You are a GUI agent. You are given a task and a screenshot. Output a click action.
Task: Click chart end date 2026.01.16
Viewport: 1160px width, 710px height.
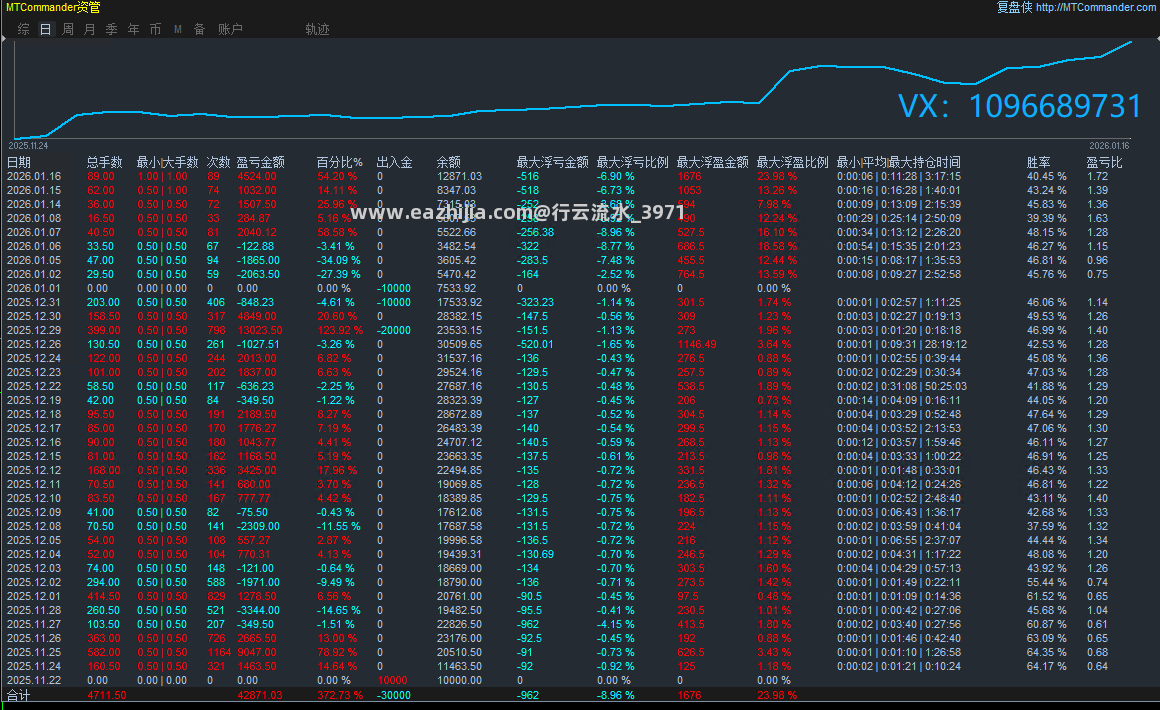click(x=1109, y=146)
